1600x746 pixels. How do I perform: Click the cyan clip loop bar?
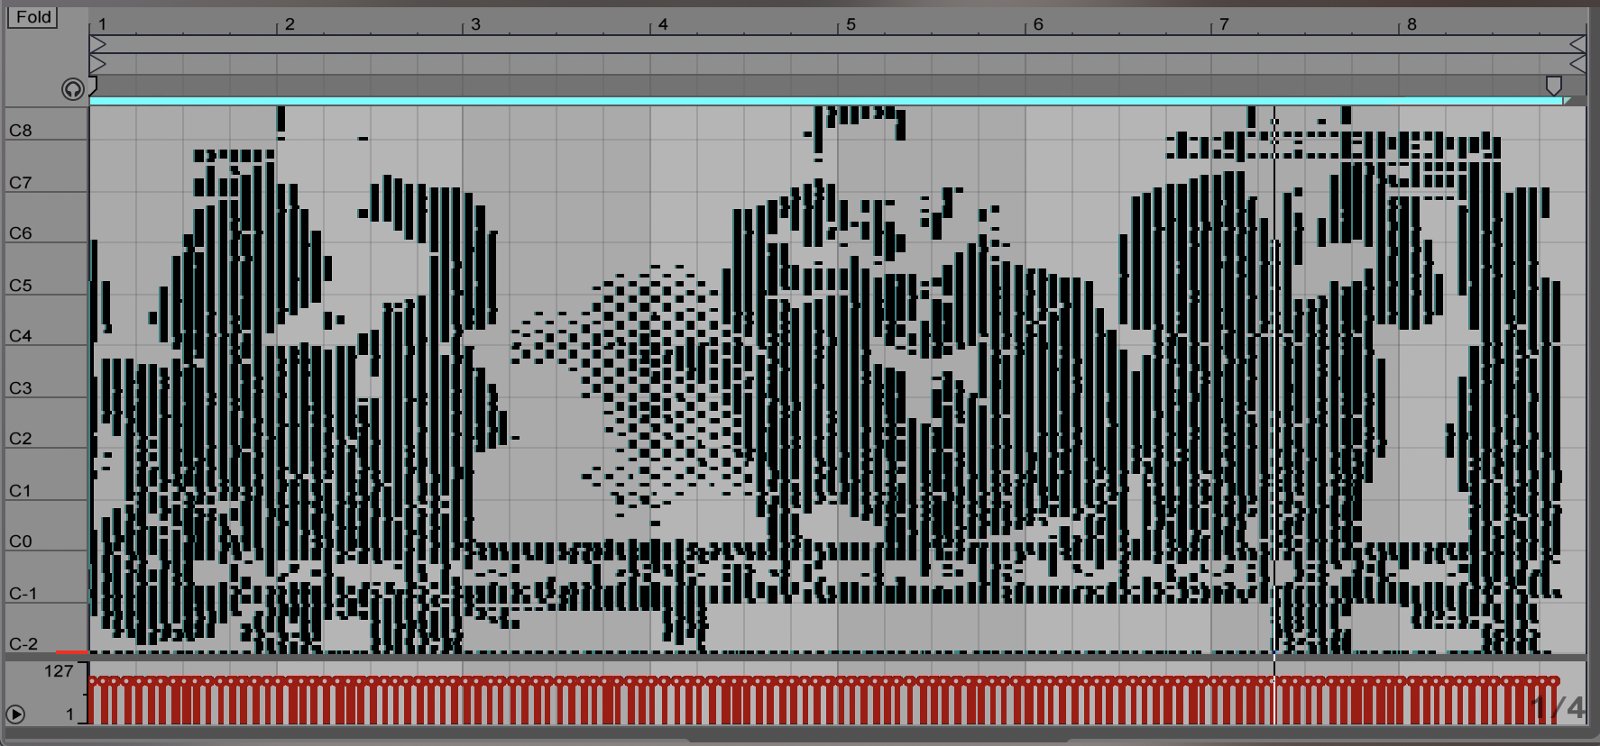coord(826,101)
